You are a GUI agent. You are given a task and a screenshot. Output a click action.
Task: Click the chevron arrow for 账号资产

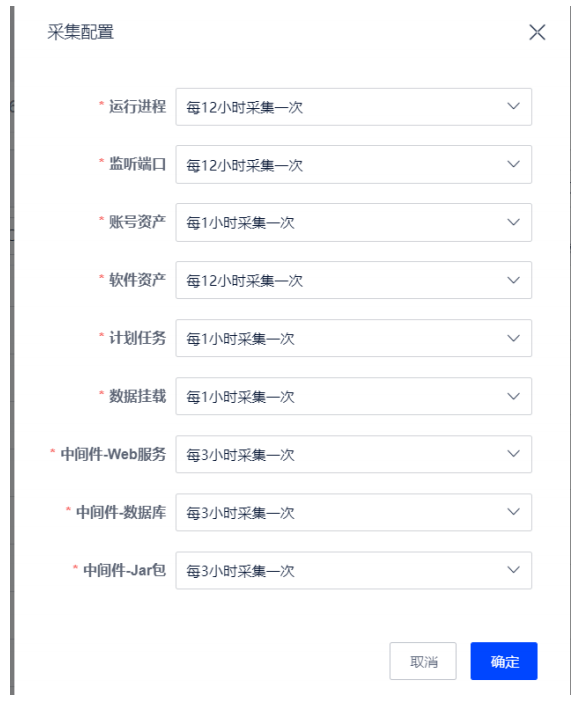pyautogui.click(x=513, y=222)
